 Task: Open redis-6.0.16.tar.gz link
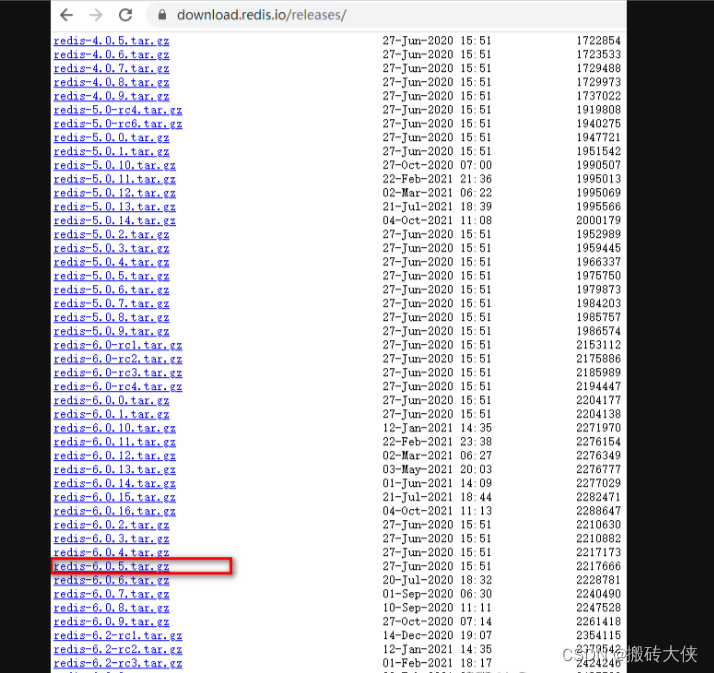tap(115, 511)
